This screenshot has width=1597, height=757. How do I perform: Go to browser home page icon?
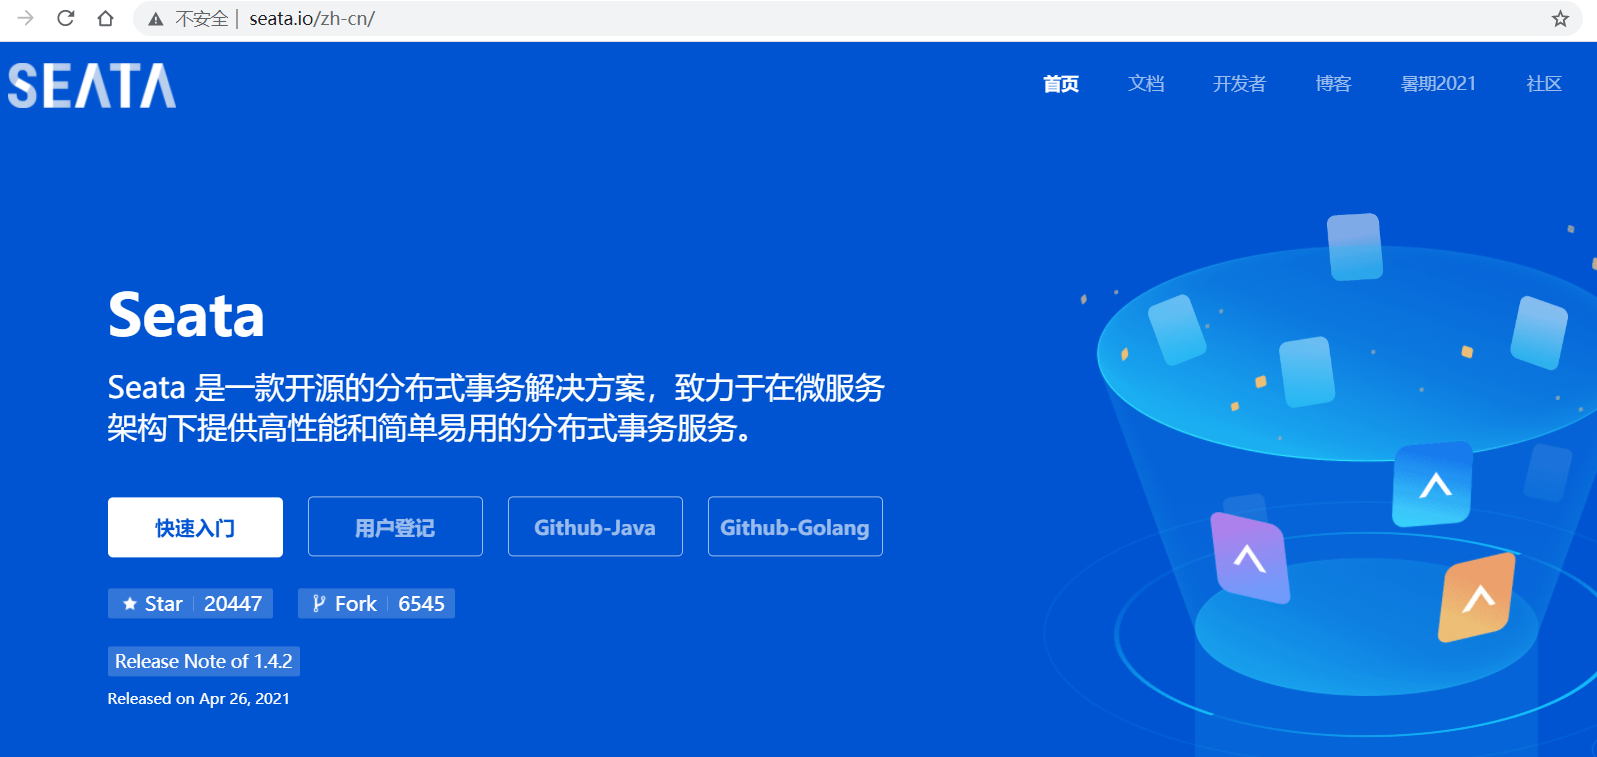105,18
